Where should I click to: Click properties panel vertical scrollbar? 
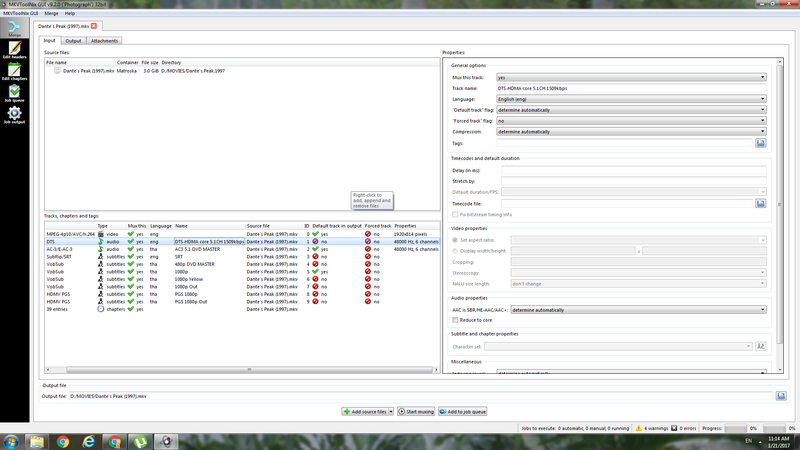pyautogui.click(x=780, y=204)
